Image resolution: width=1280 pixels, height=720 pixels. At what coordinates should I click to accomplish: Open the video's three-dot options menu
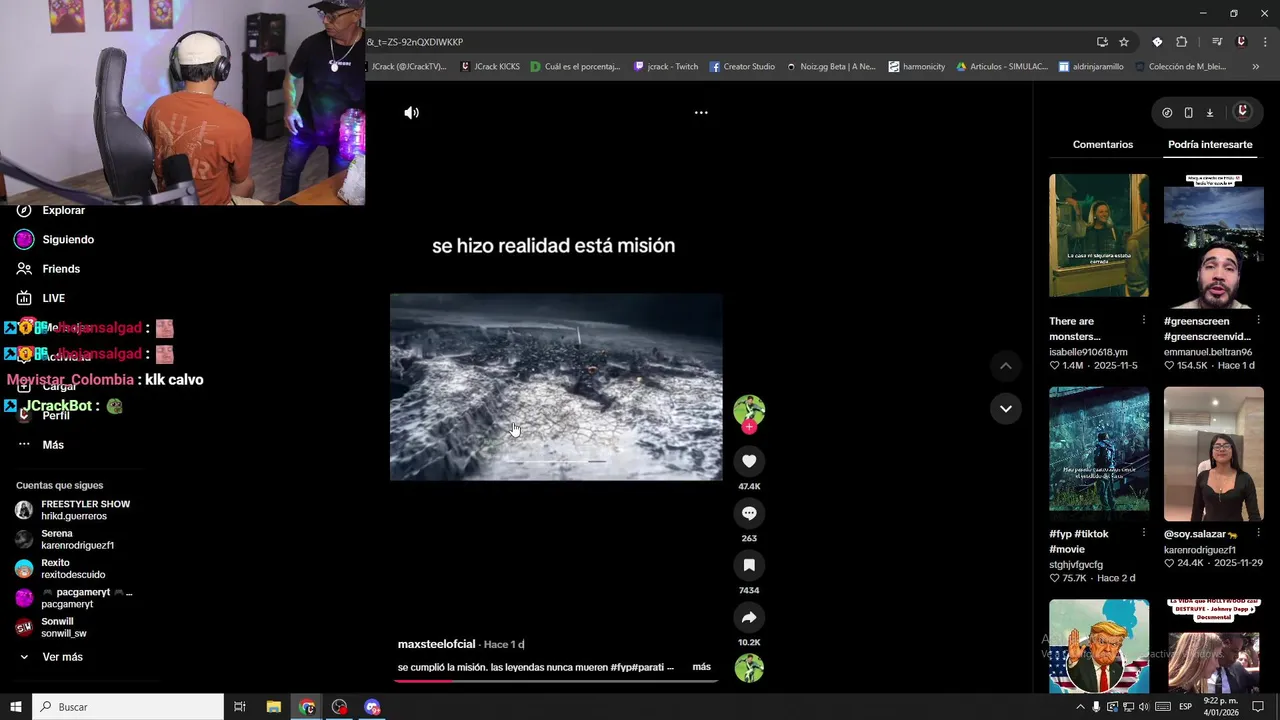(x=701, y=113)
